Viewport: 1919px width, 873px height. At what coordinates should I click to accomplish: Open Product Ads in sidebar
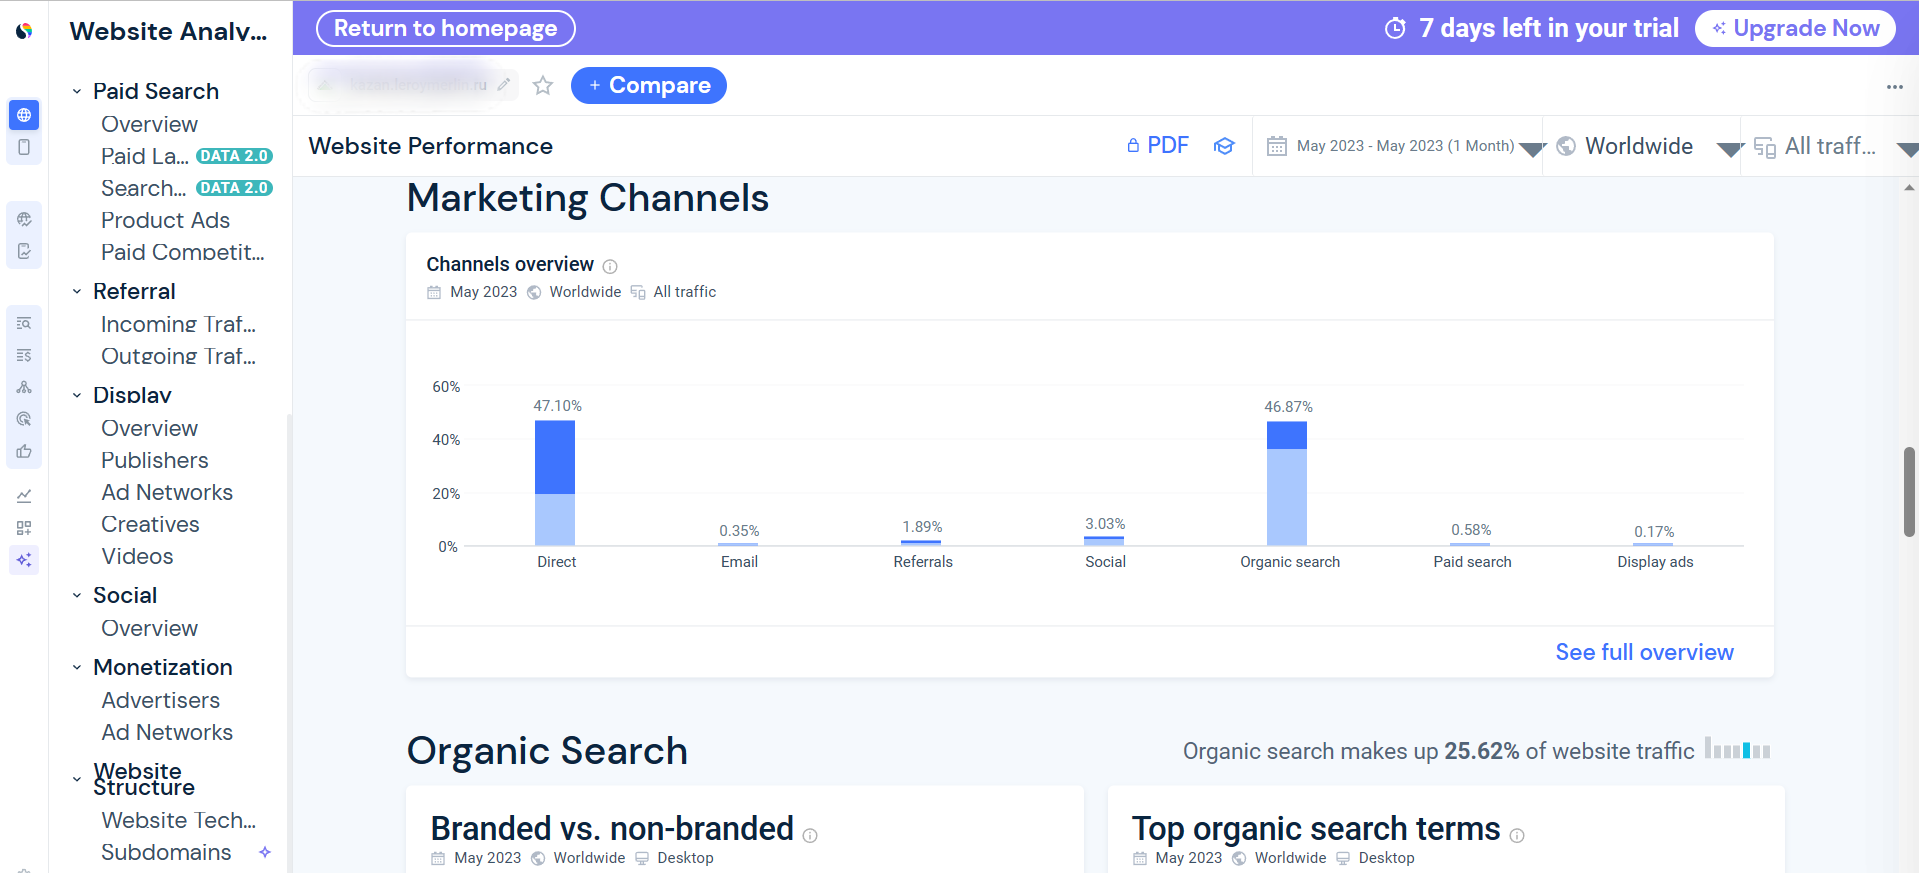(x=165, y=220)
